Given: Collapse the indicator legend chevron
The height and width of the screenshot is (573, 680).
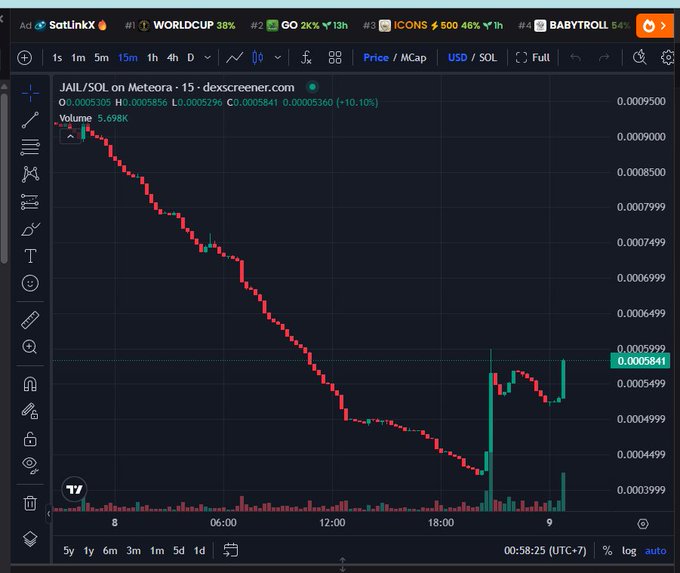Looking at the screenshot, I should coord(70,137).
